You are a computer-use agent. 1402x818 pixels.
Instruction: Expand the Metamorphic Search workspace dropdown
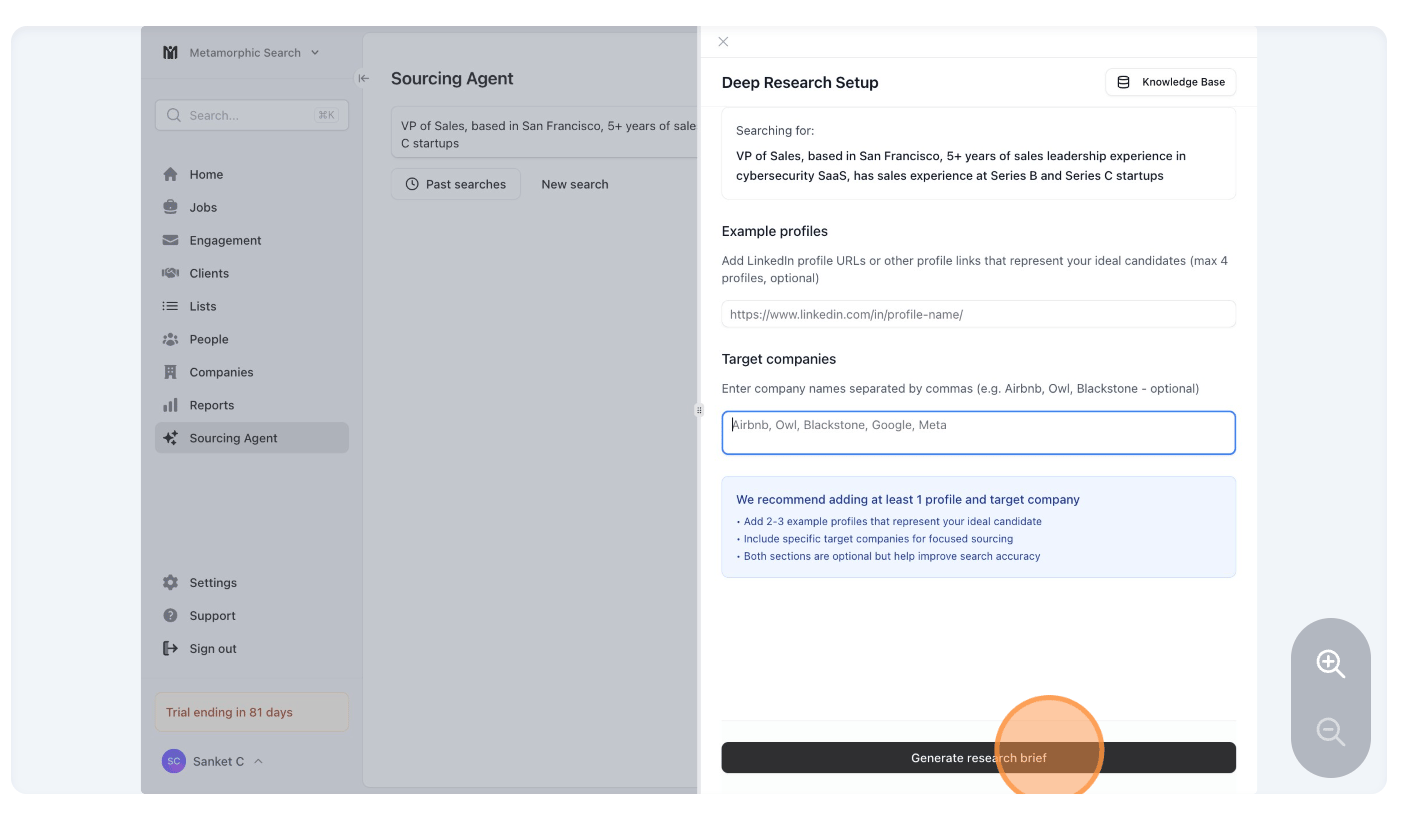point(315,53)
